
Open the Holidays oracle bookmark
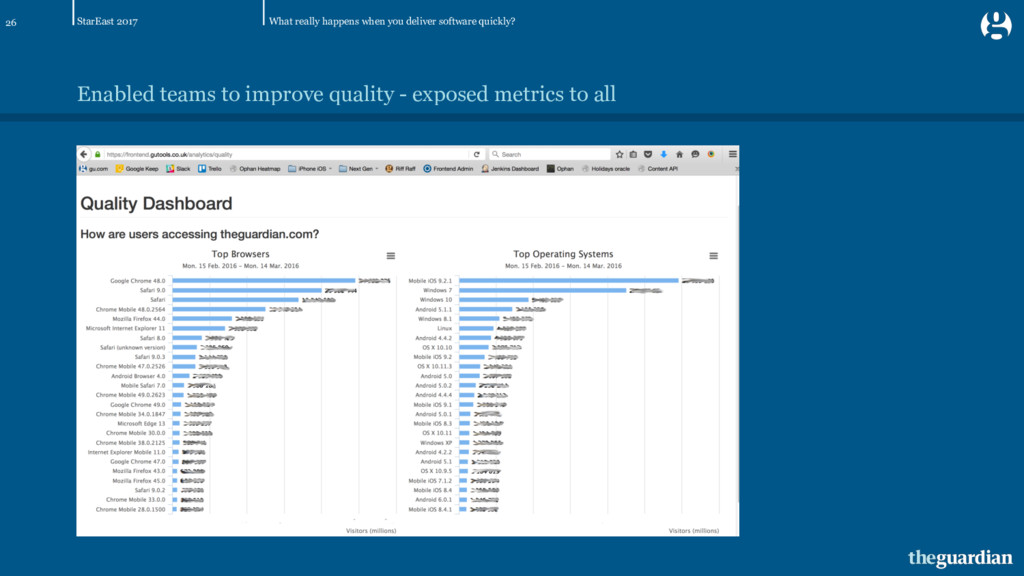[605, 168]
